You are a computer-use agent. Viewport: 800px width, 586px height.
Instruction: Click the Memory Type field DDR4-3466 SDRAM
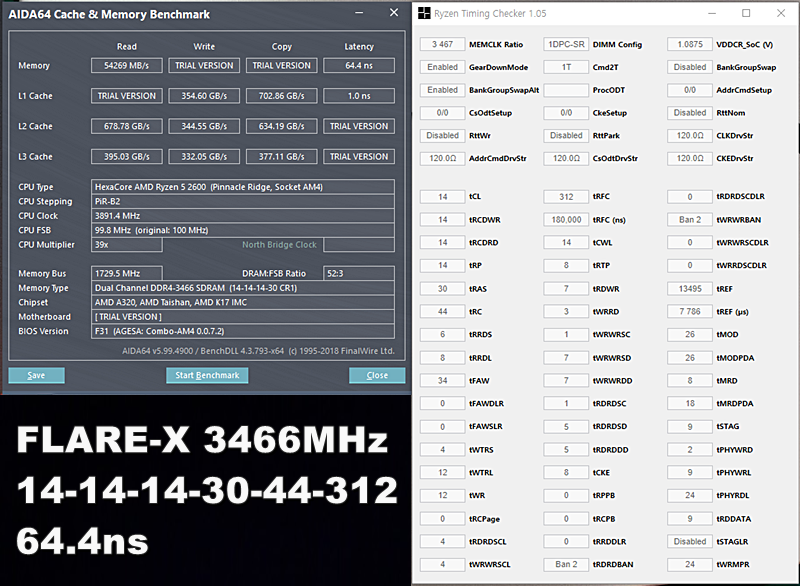point(243,288)
